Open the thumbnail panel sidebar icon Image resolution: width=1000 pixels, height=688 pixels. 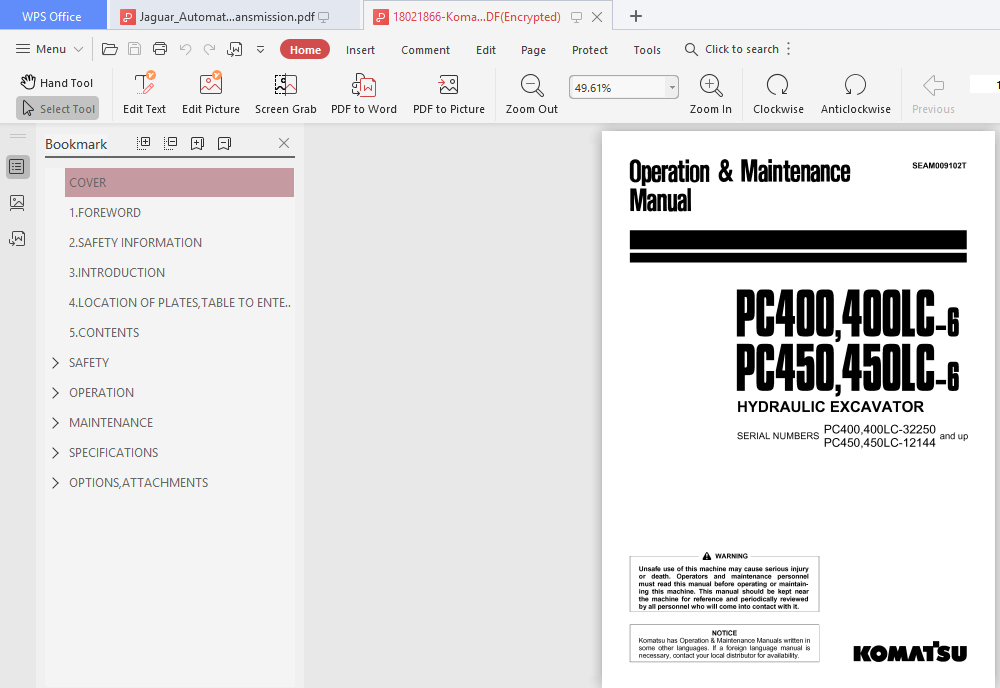17,203
